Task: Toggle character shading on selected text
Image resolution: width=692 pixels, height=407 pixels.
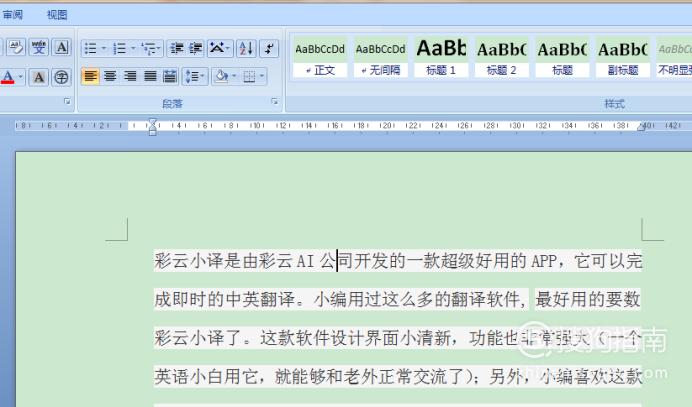Action: coord(39,77)
